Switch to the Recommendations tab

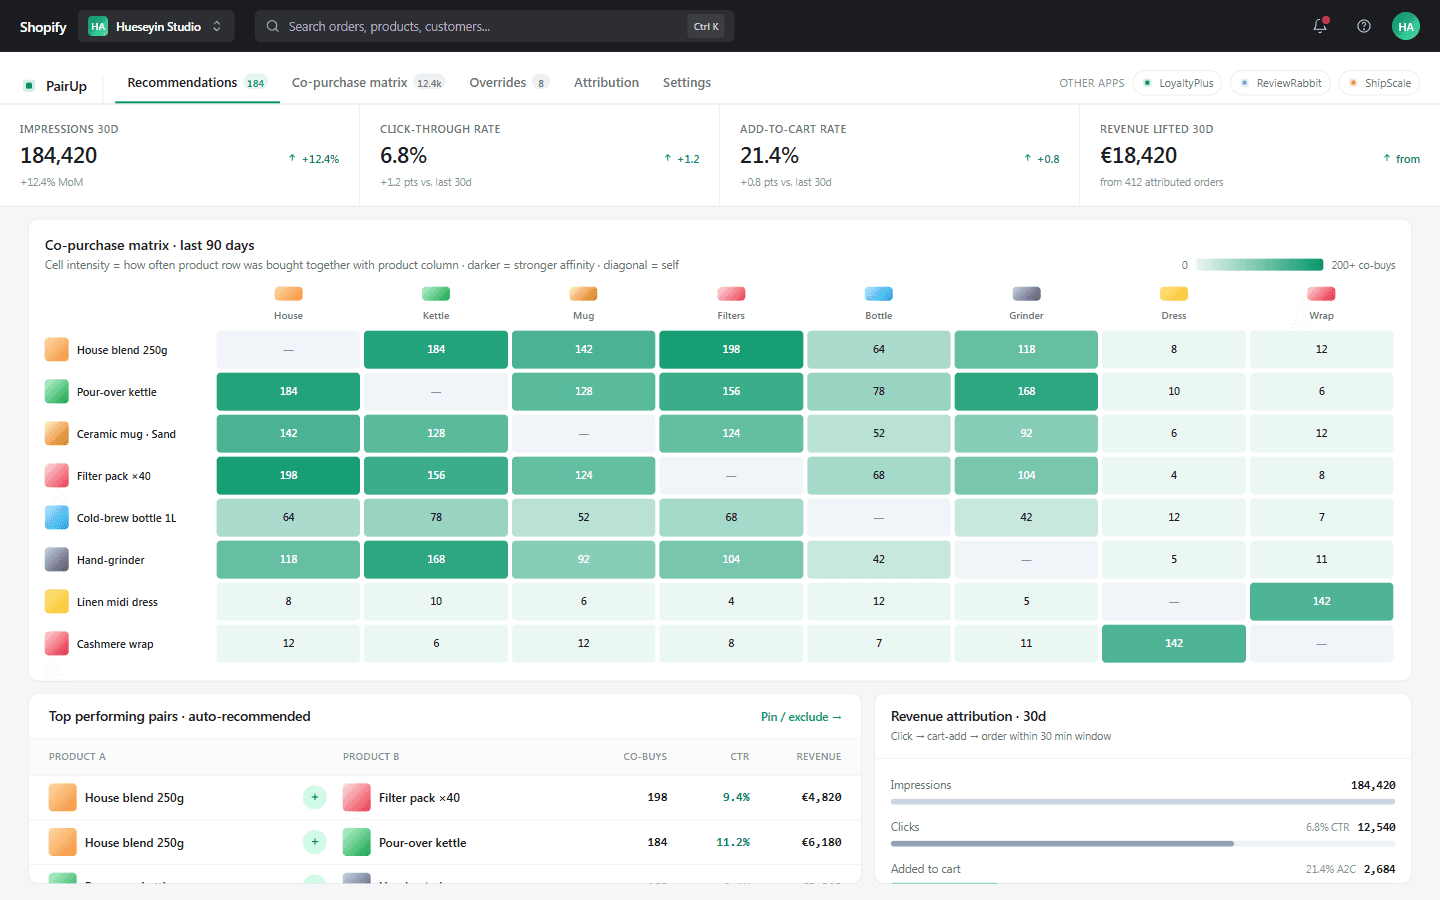[196, 83]
